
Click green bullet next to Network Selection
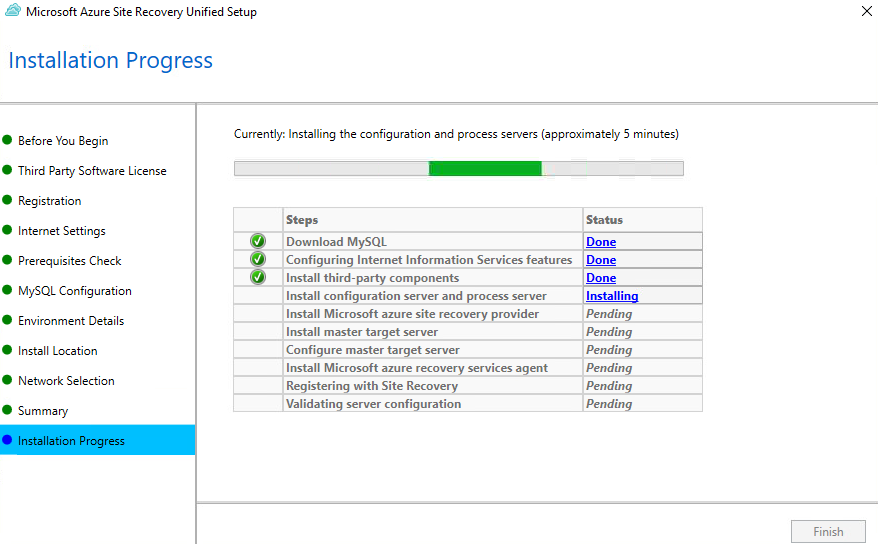(x=7, y=379)
